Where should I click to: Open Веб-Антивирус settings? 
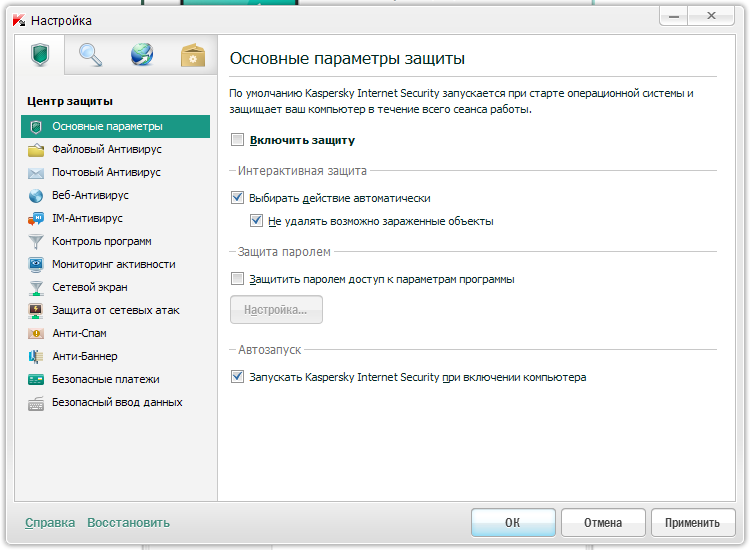(x=115, y=195)
